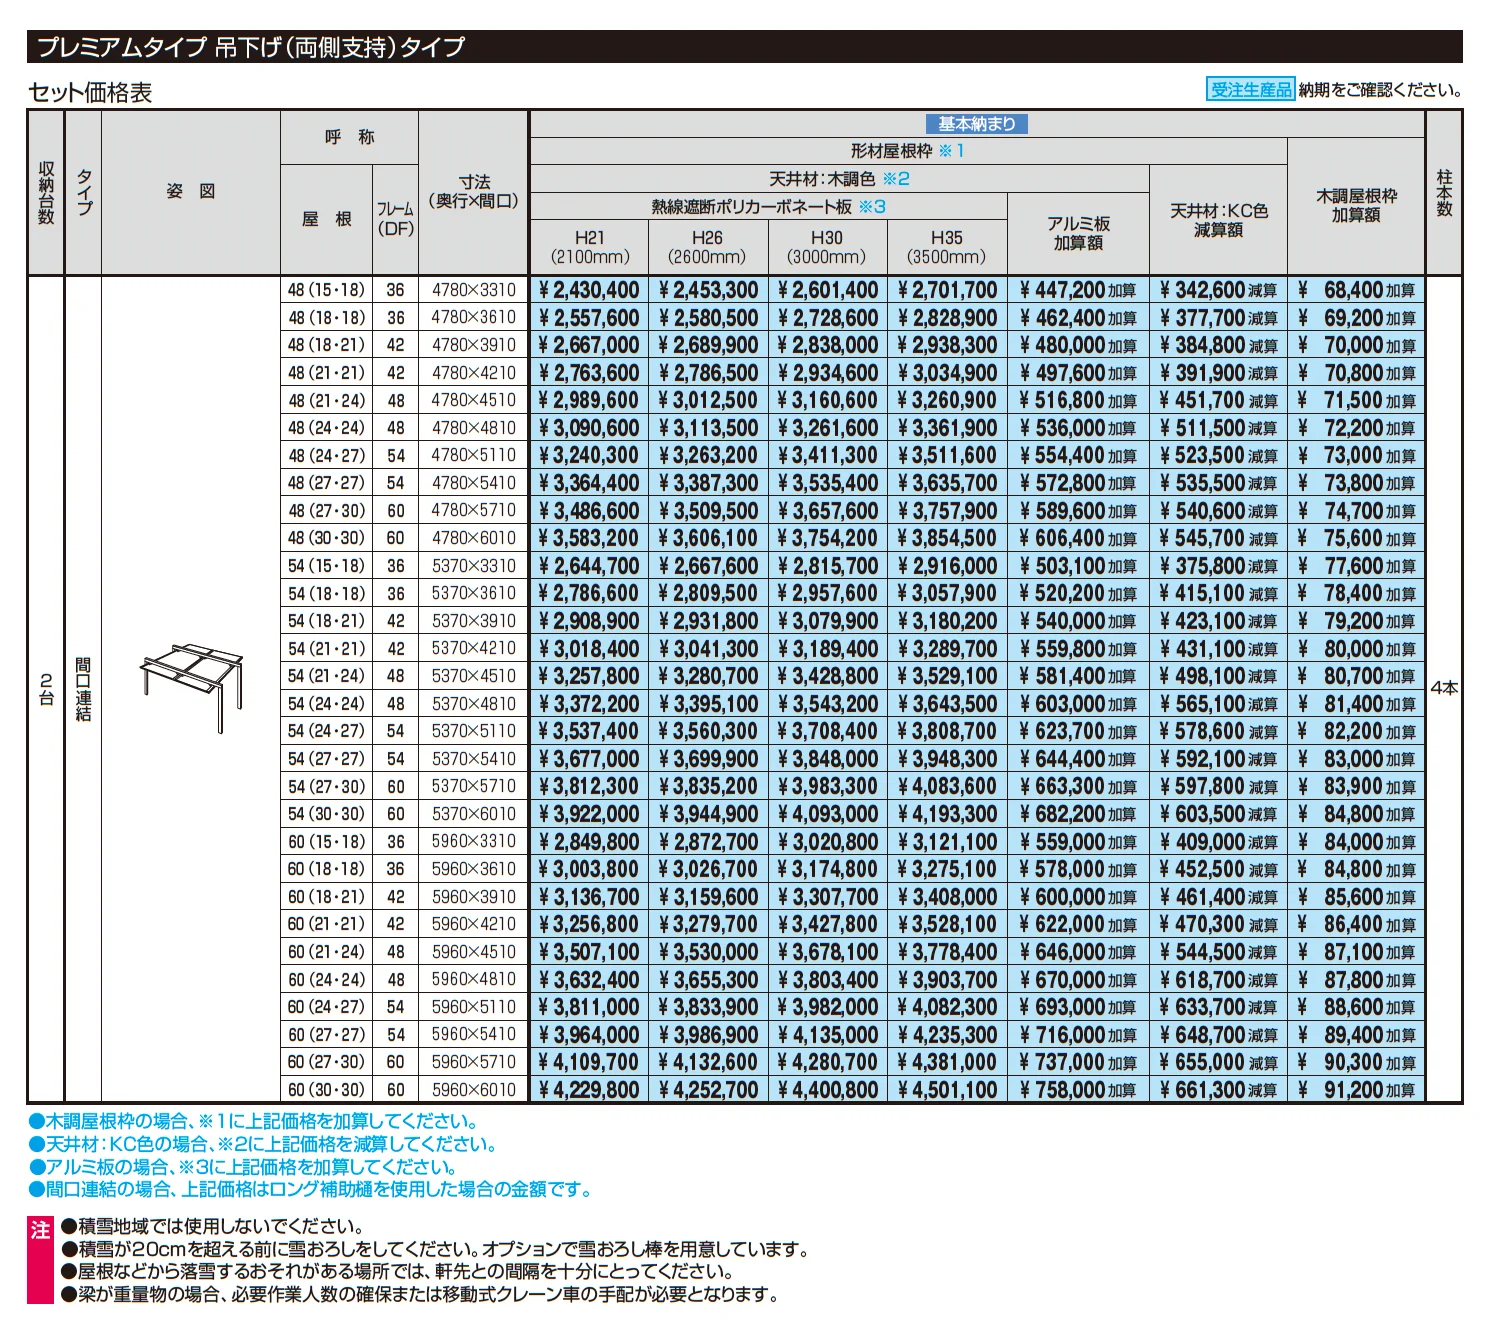Click the 4本 pillar count cell
1491x1338 pixels.
(x=1444, y=688)
